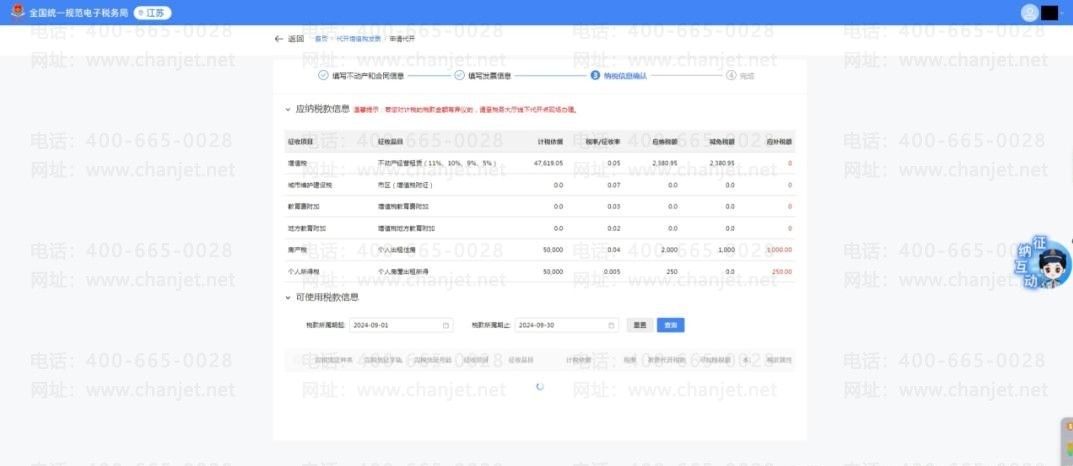Open calendar icon for the end date
This screenshot has height=466, width=1073.
click(x=611, y=326)
